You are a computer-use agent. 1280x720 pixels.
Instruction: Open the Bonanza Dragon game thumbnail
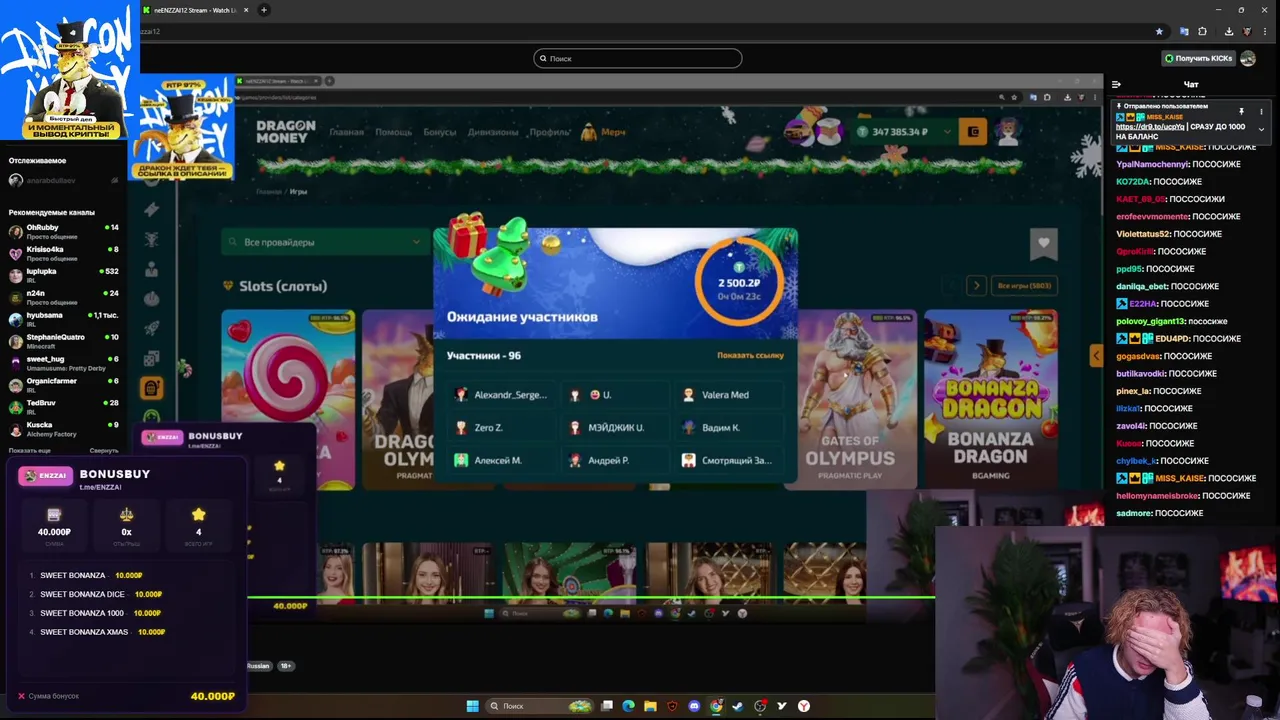[990, 398]
